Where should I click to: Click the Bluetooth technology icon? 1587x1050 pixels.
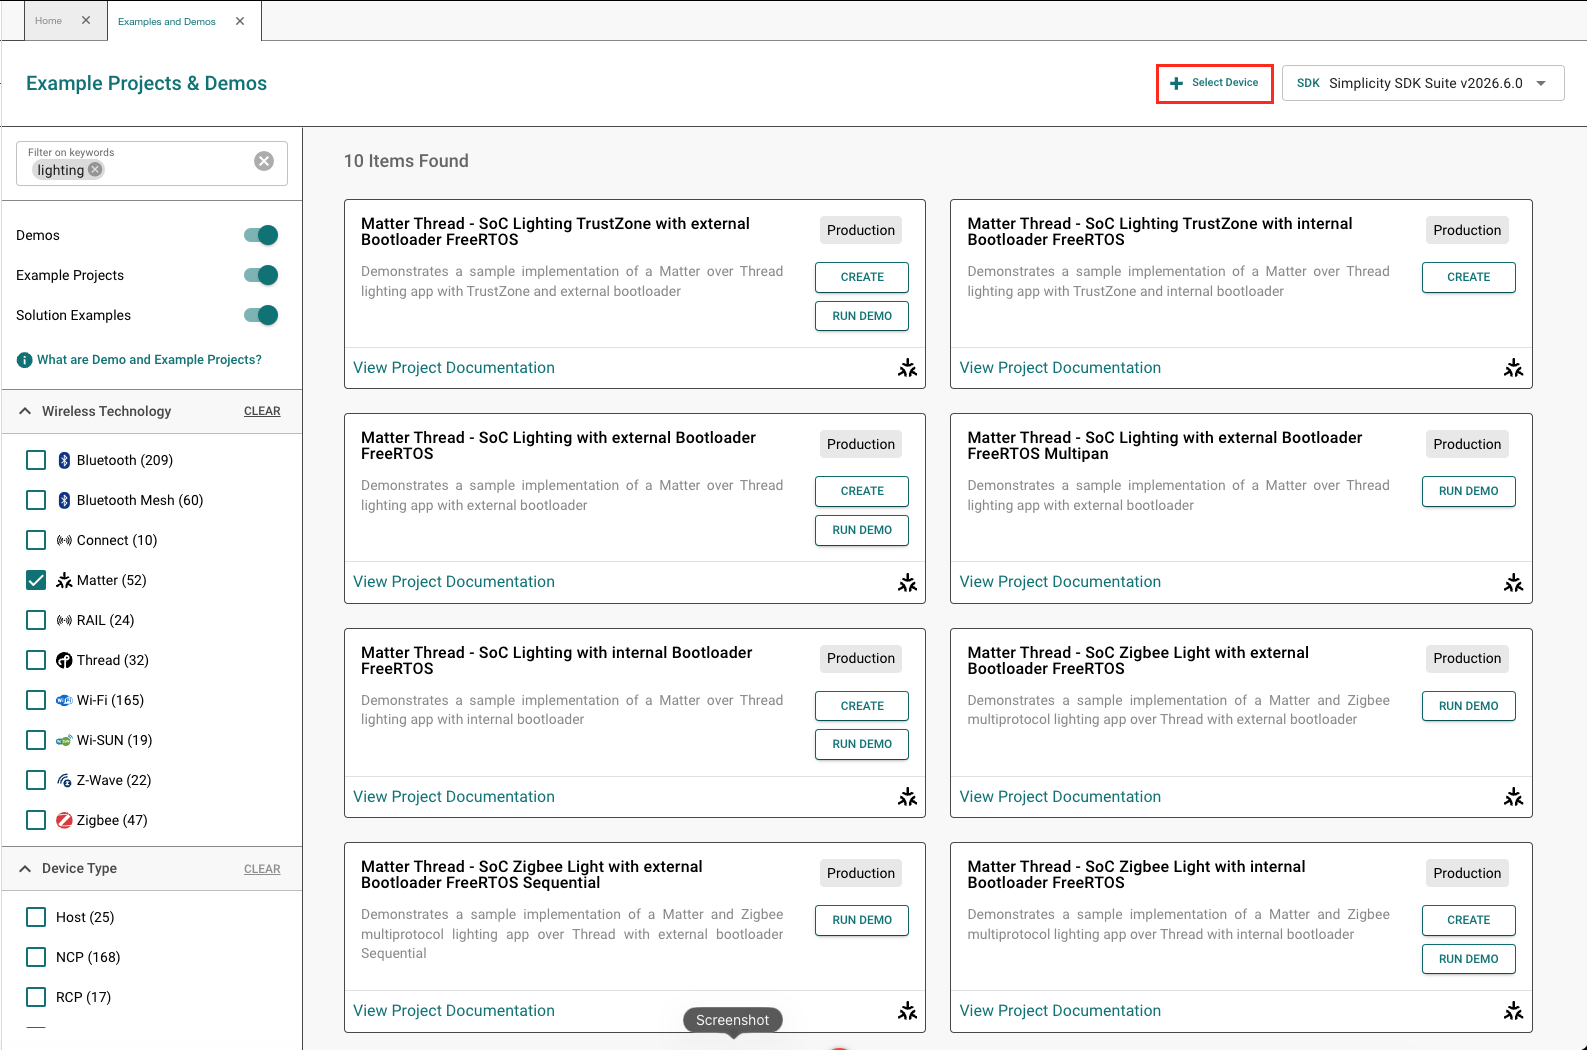coord(64,460)
